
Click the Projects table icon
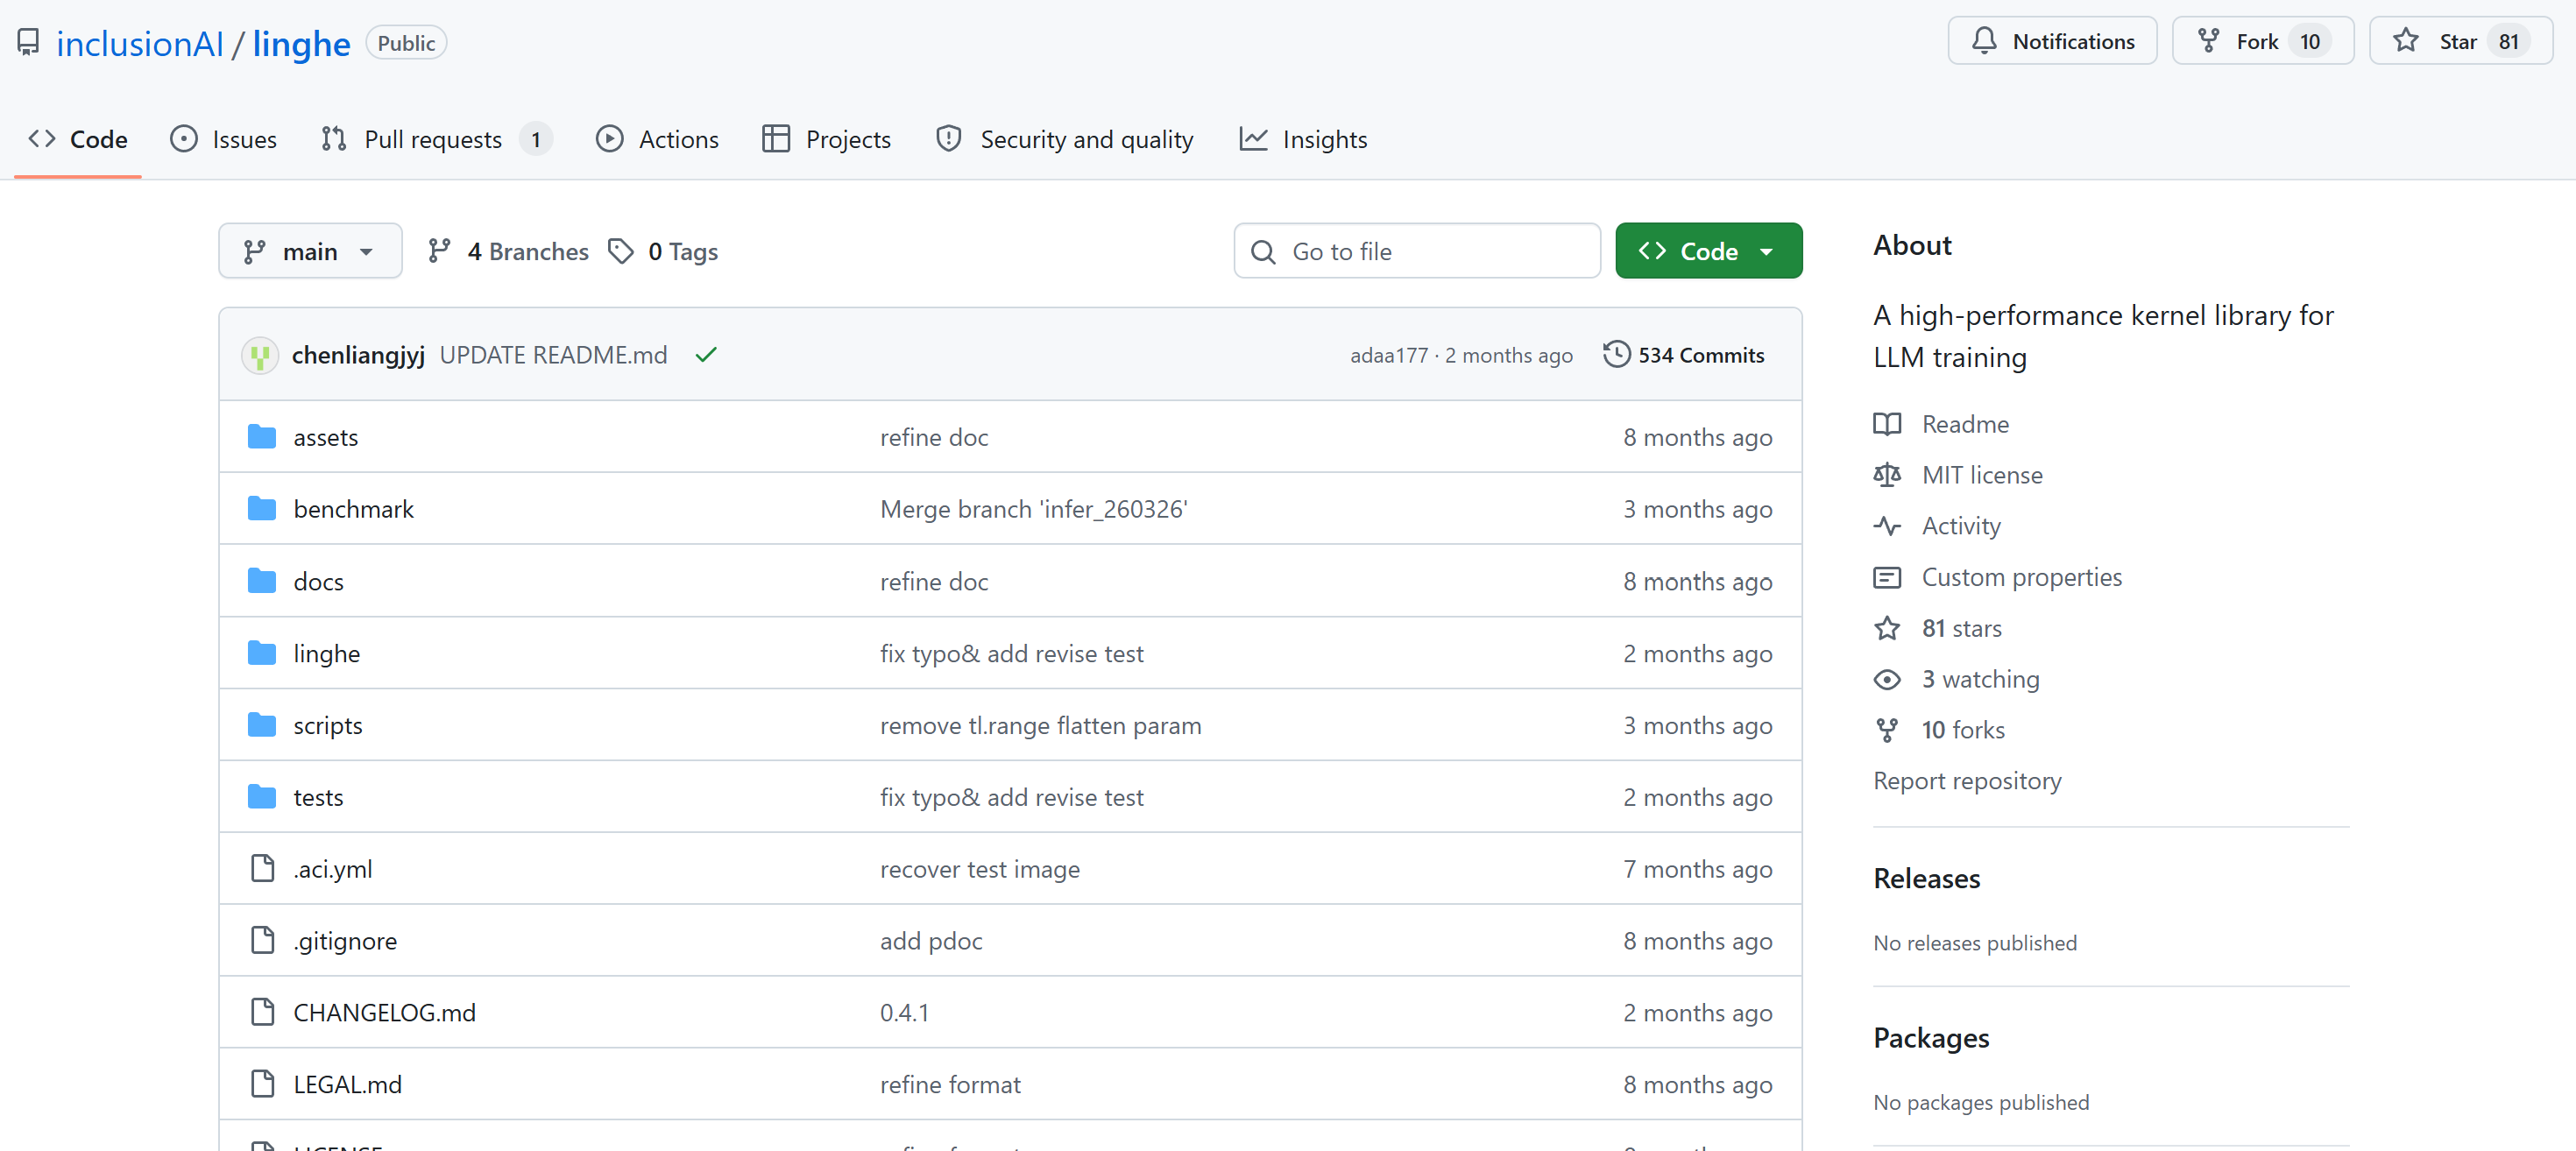(x=776, y=139)
